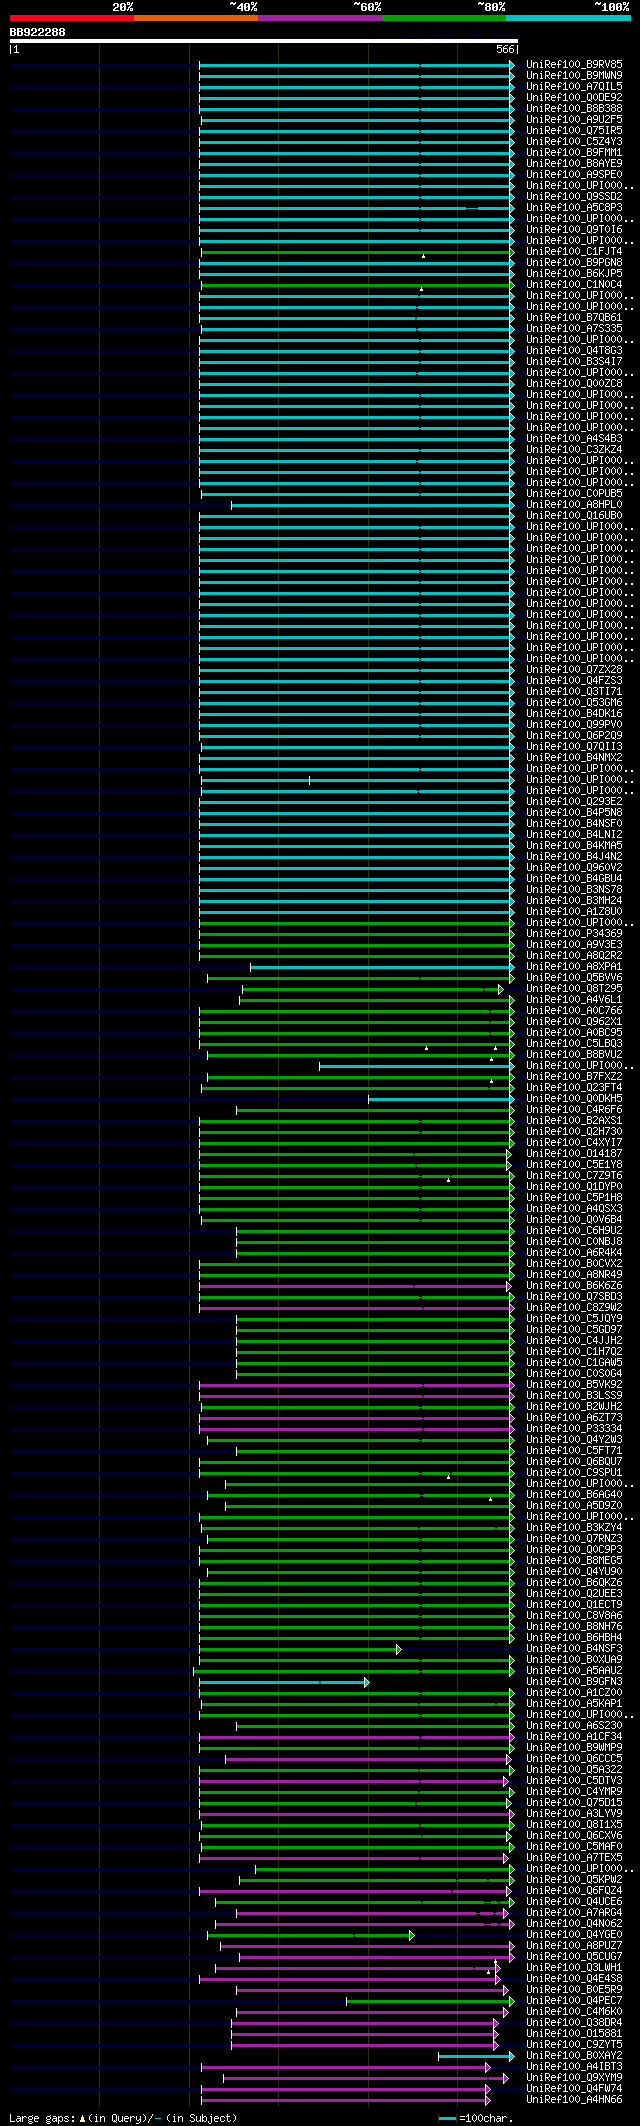The width and height of the screenshot is (640, 2126).
Task: Select label UniRef100_Q1DYP0
Action: tap(574, 1186)
